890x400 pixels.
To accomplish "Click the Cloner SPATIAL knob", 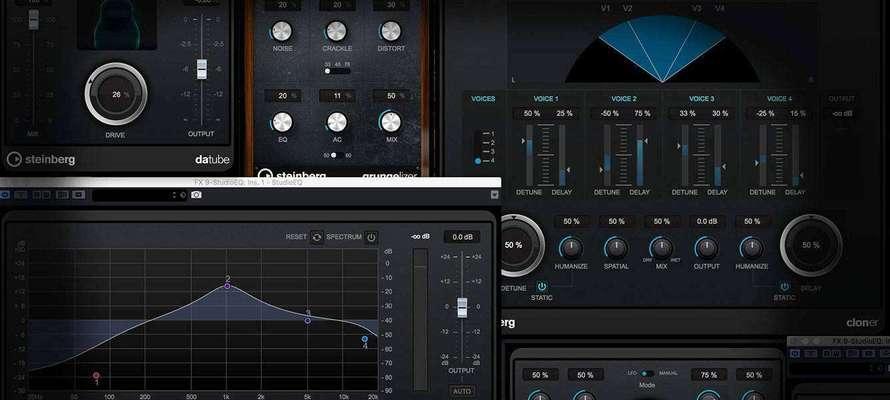I will pos(616,248).
